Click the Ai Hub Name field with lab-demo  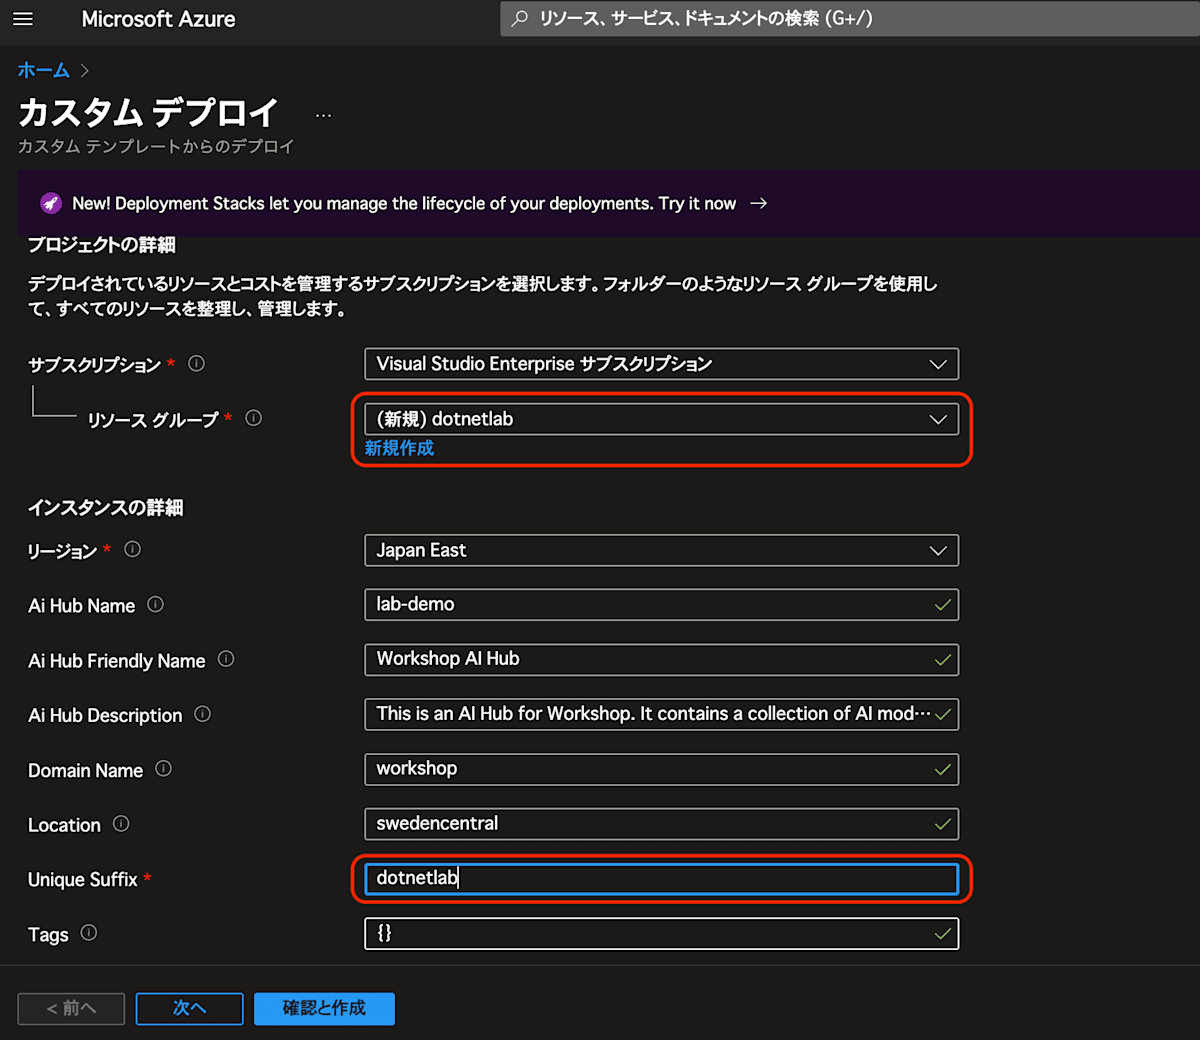click(661, 605)
